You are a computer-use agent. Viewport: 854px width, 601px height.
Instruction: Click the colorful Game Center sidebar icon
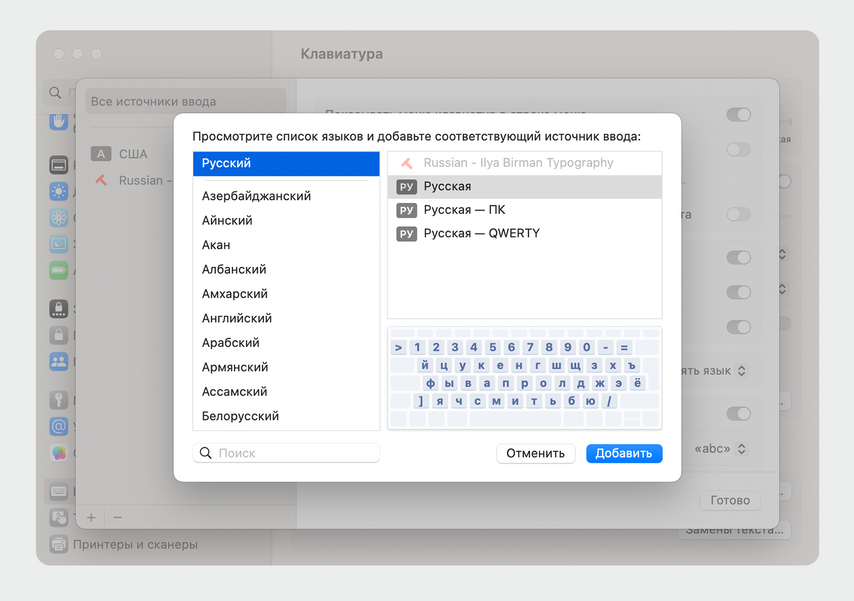(x=58, y=452)
